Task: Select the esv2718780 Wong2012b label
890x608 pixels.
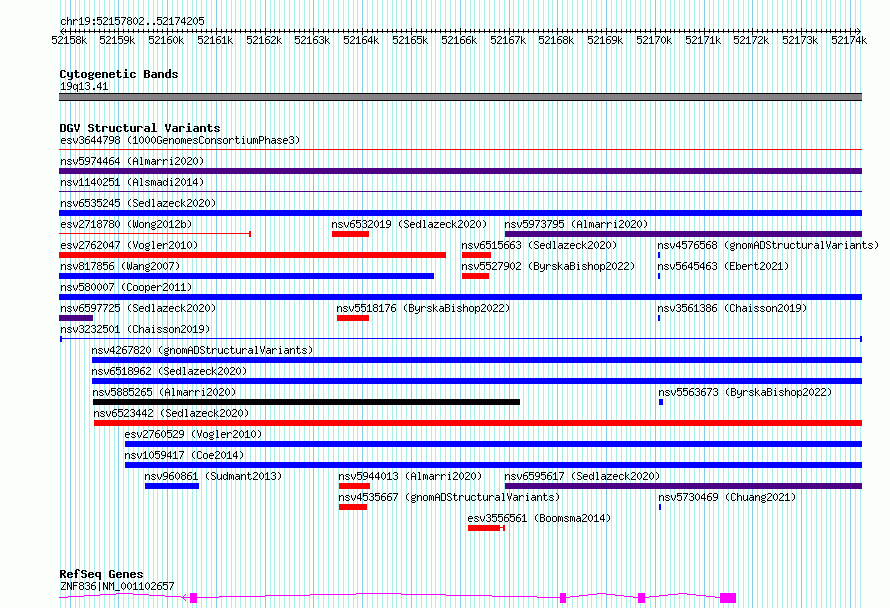Action: tap(126, 224)
